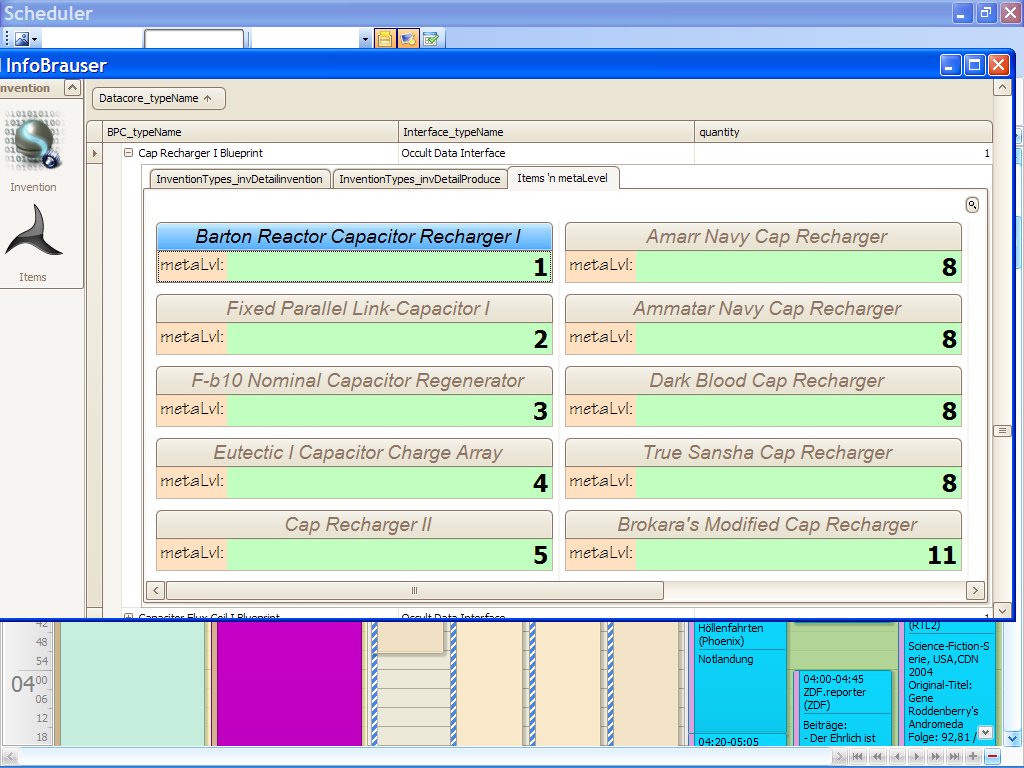Go to previous page in Scheduler navigator

878,756
